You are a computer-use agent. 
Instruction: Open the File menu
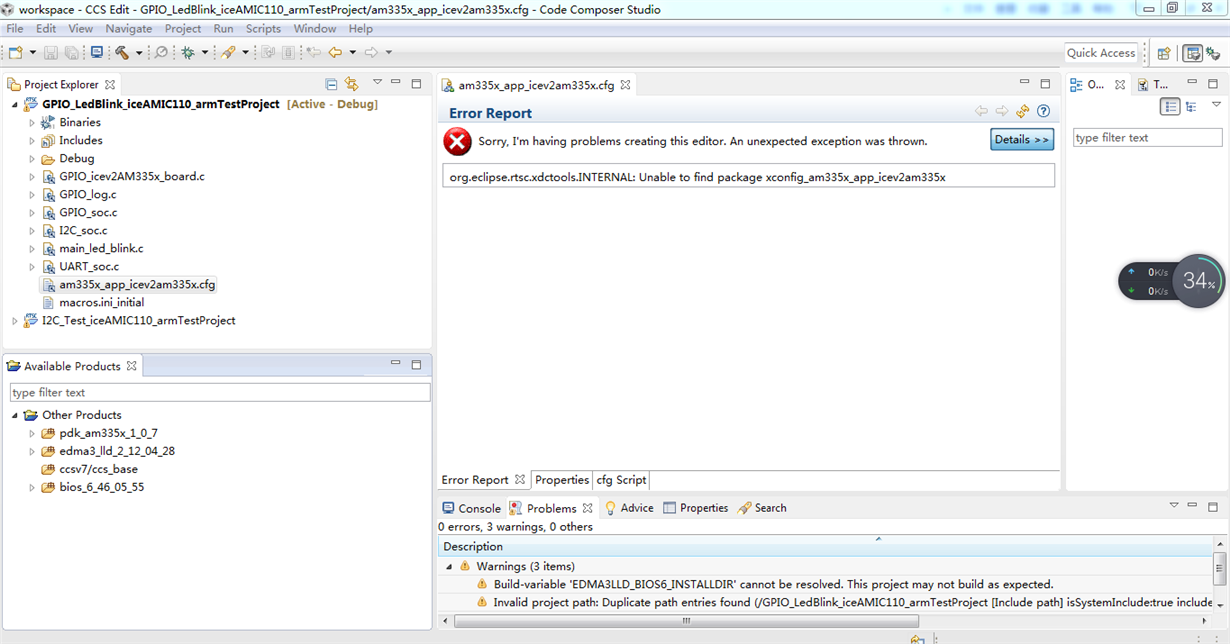tap(15, 29)
